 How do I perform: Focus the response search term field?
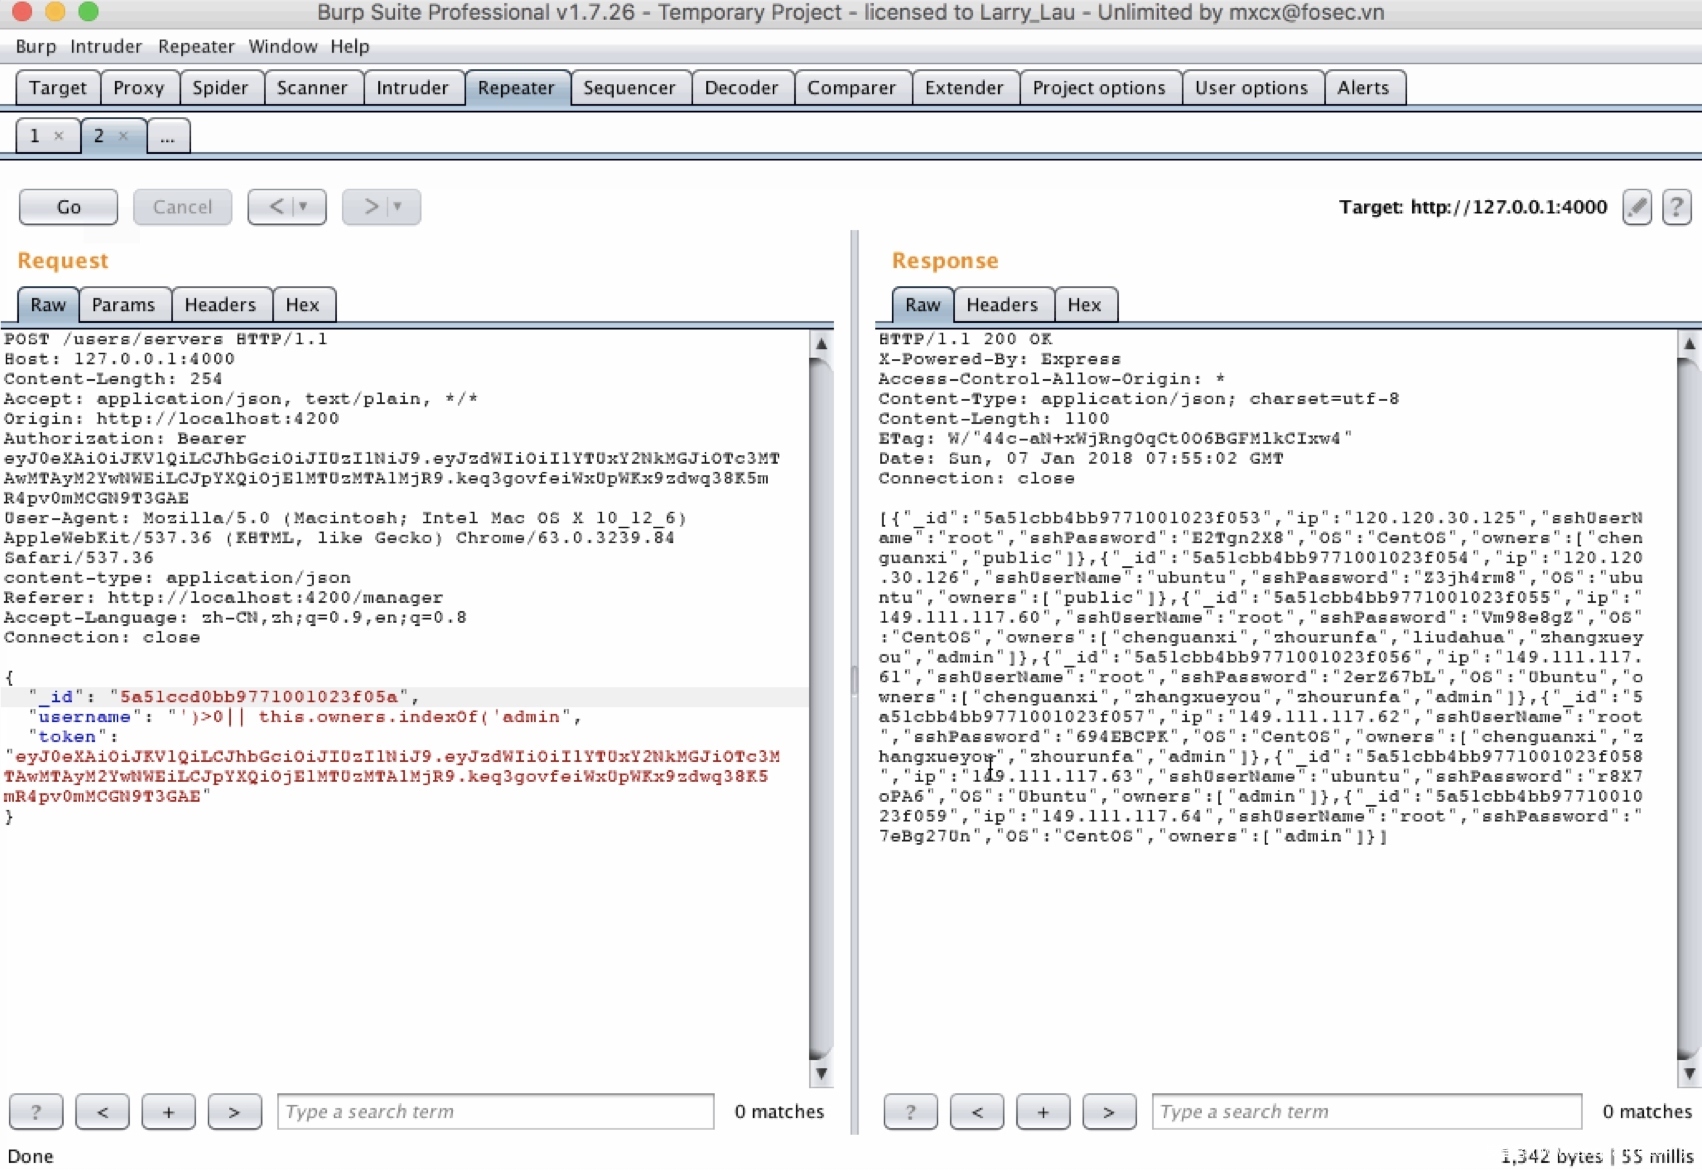point(1367,1111)
